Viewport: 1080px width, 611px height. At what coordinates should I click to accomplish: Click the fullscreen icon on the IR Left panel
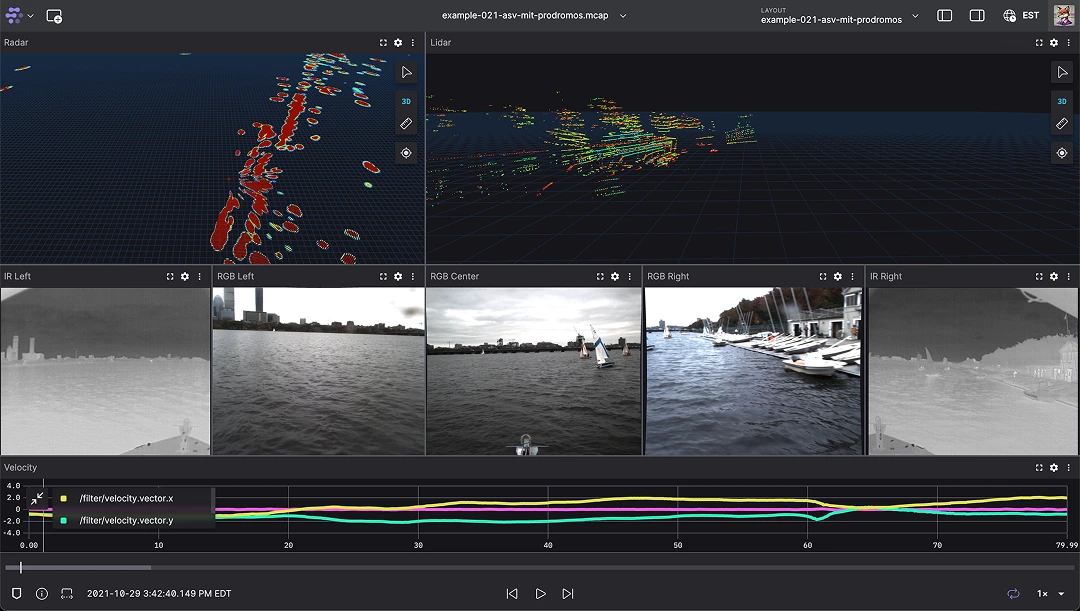(168, 276)
